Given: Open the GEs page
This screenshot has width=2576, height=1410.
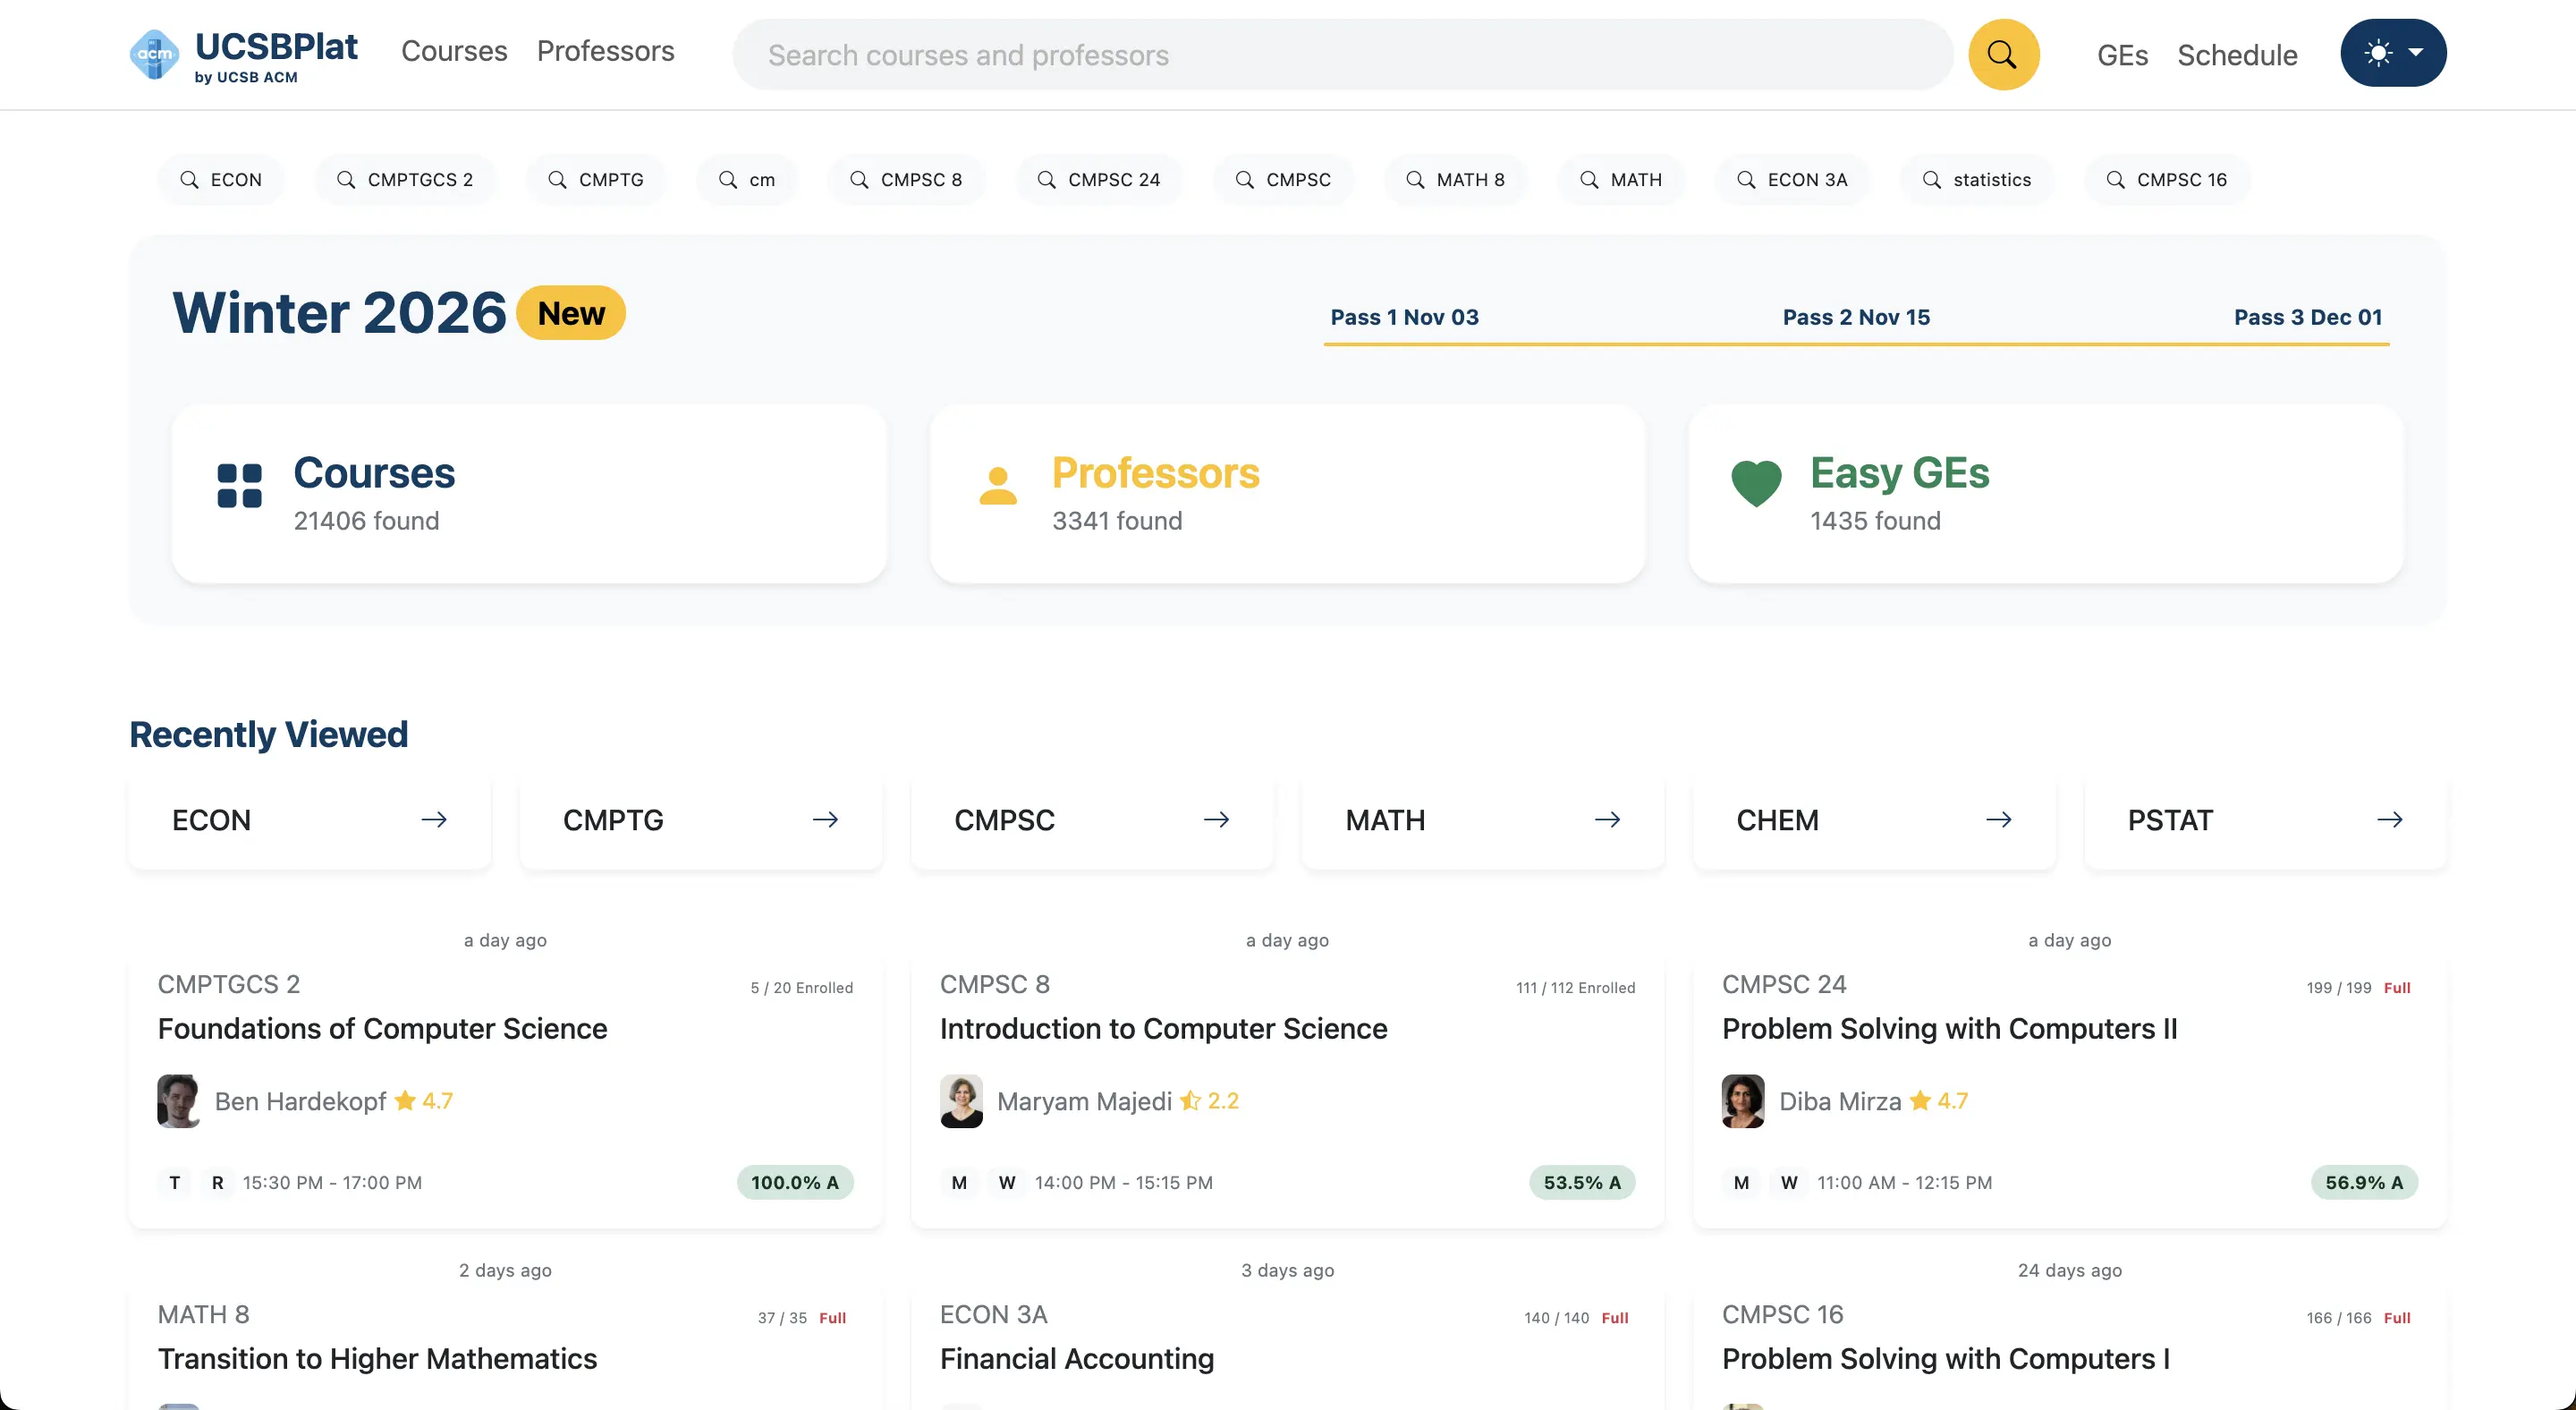Looking at the screenshot, I should [2121, 55].
